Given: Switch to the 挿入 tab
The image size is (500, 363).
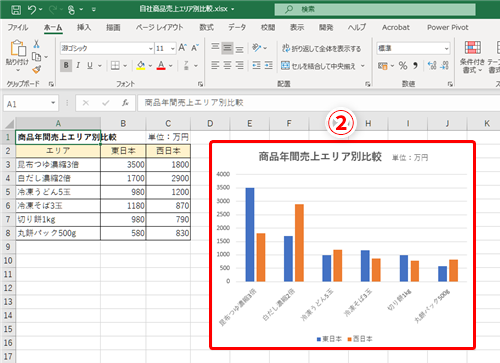Looking at the screenshot, I should tap(84, 27).
